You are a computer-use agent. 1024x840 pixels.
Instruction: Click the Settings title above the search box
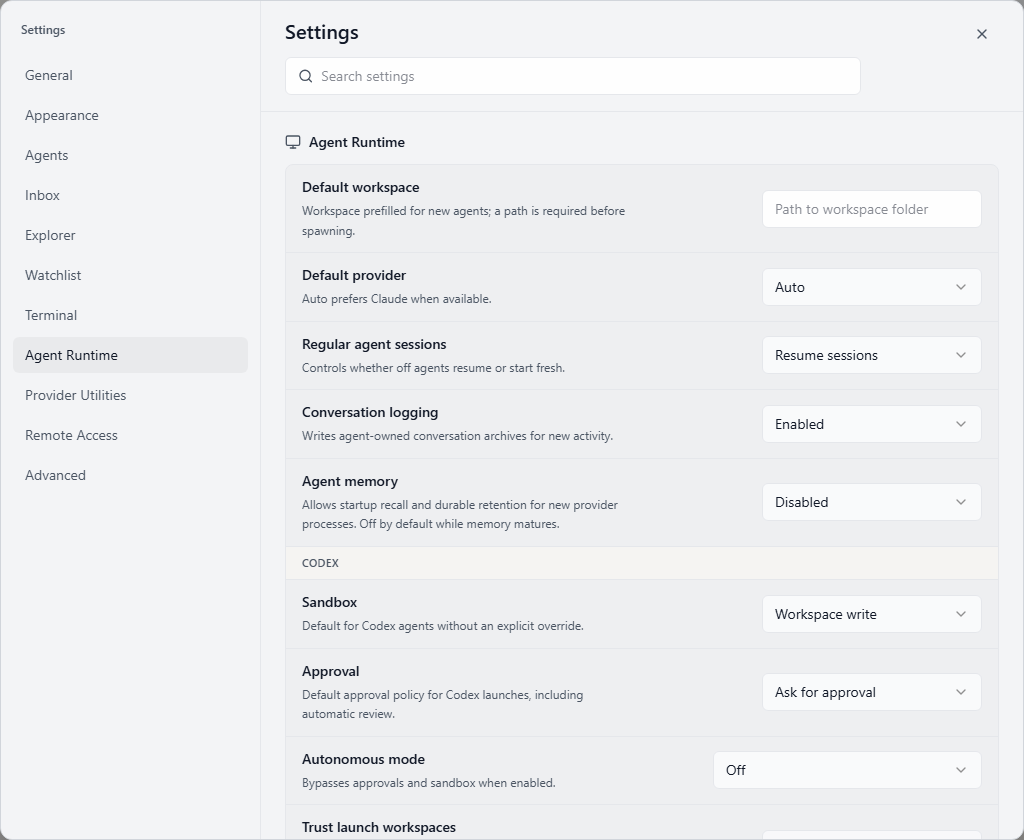(322, 32)
